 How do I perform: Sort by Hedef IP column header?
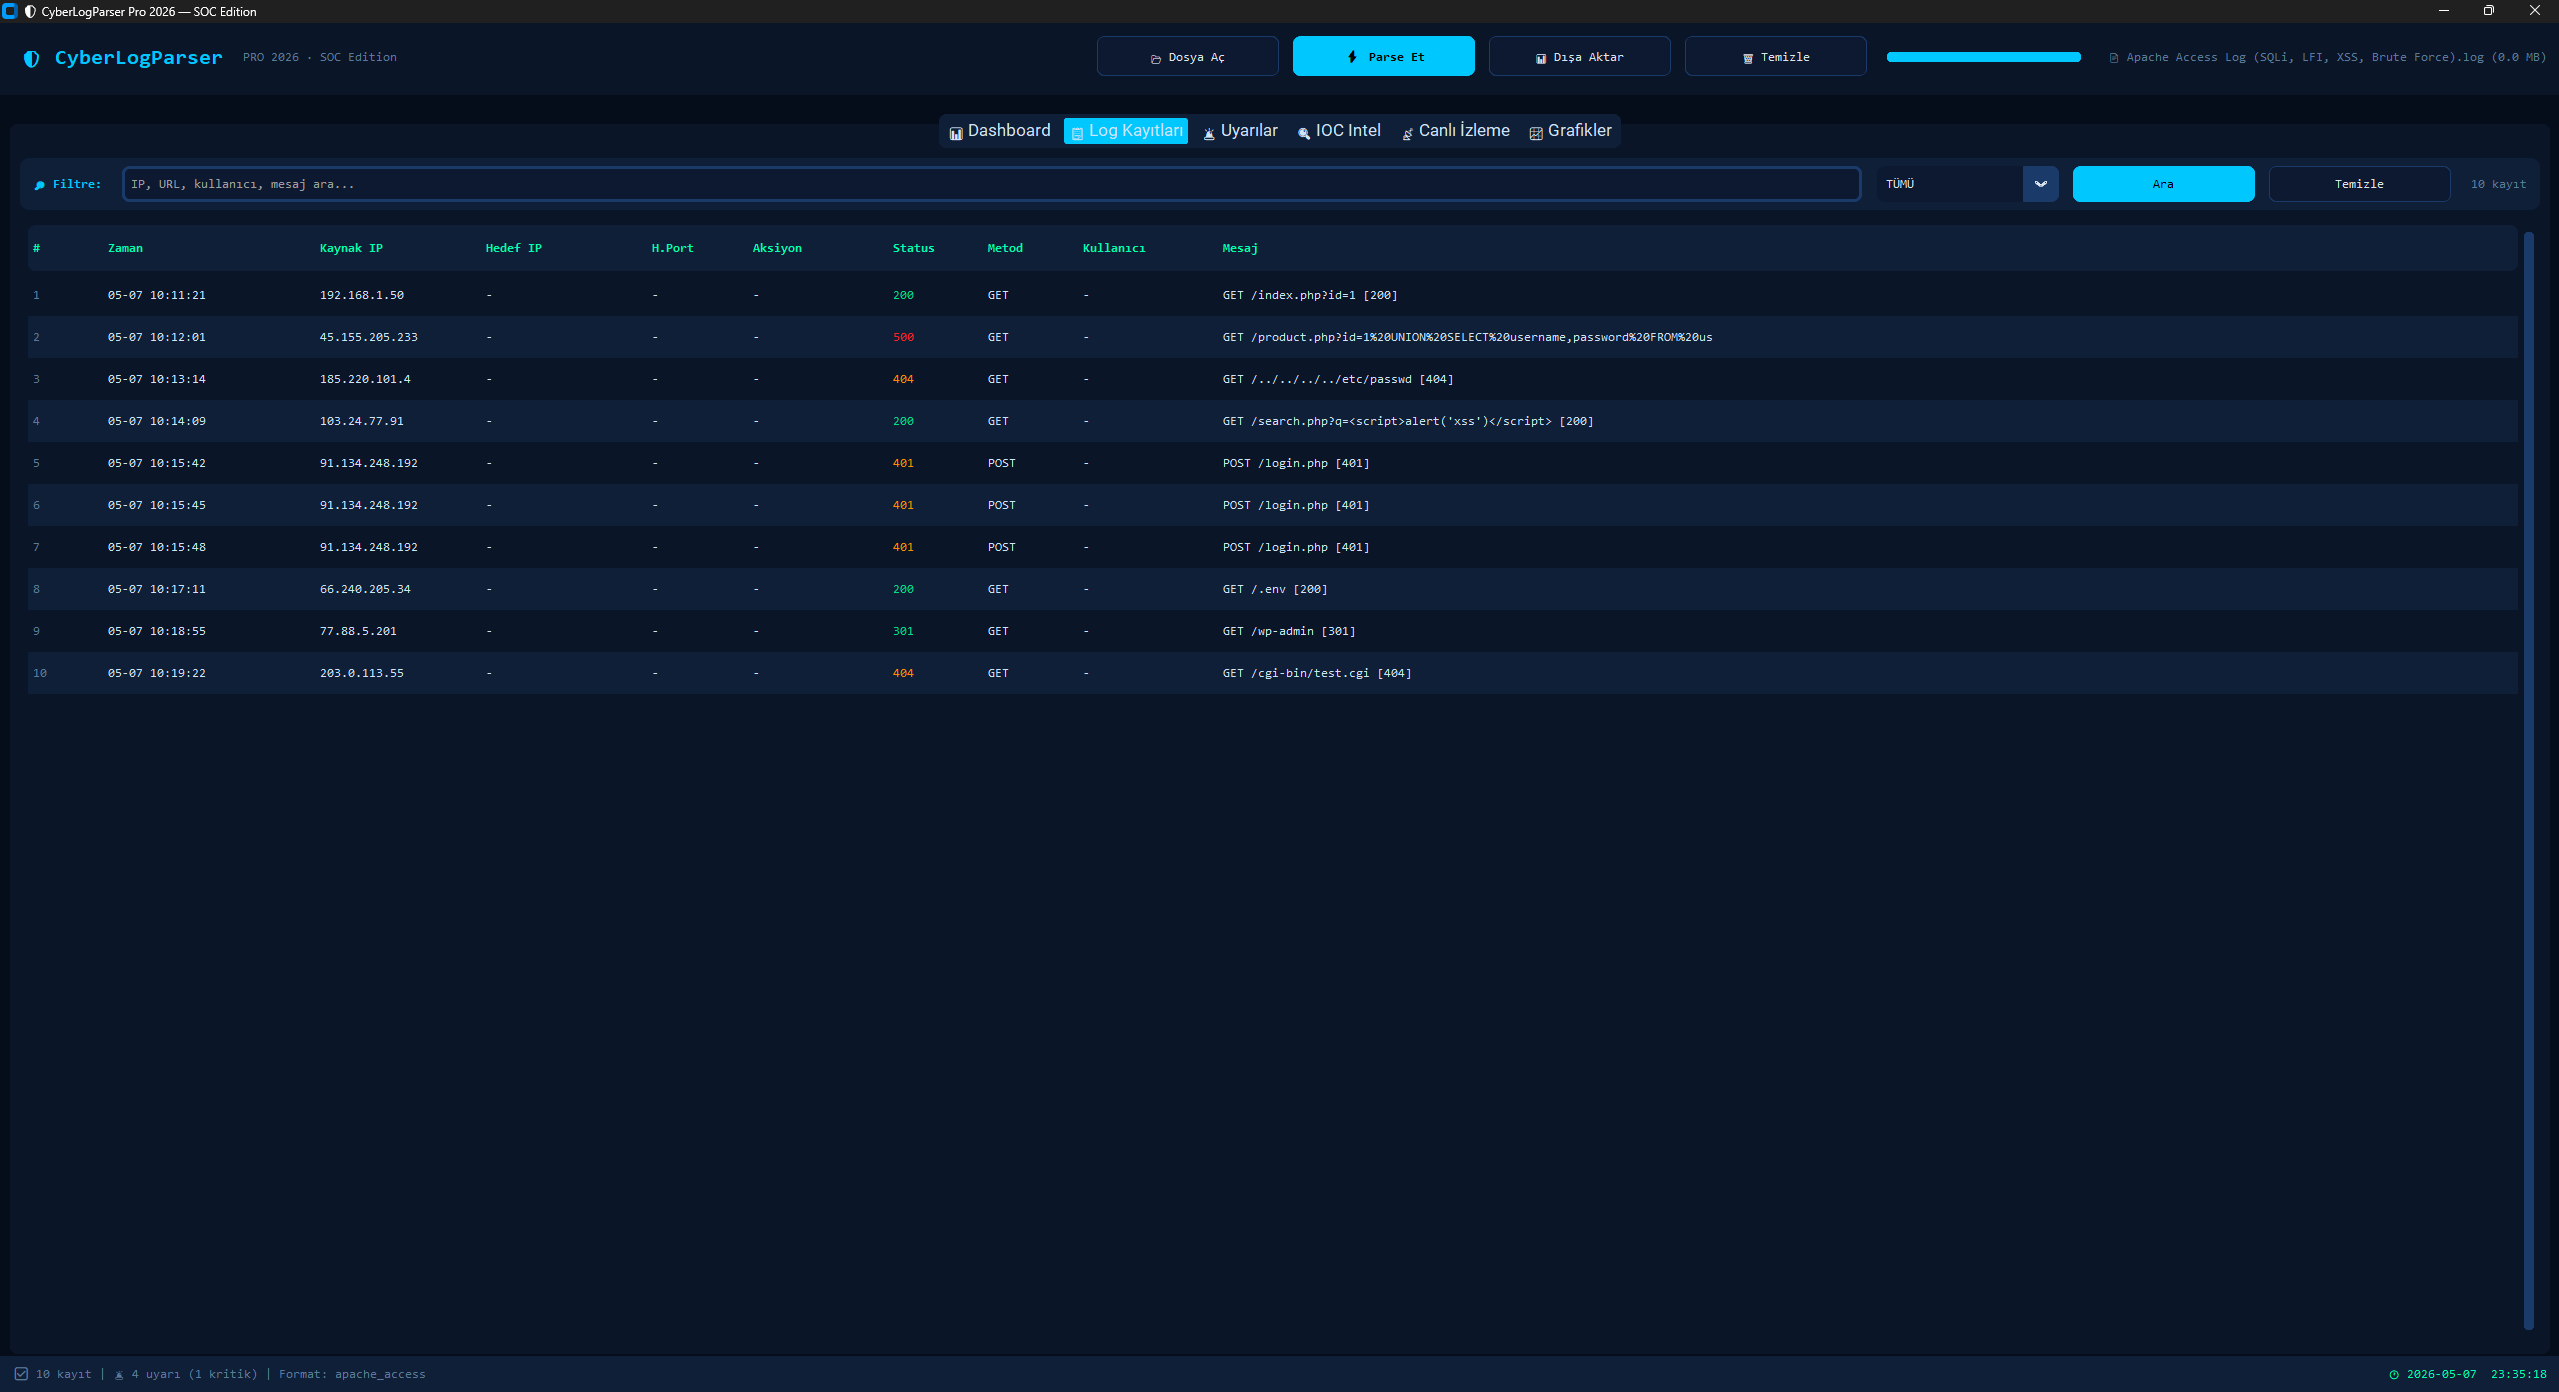[513, 248]
